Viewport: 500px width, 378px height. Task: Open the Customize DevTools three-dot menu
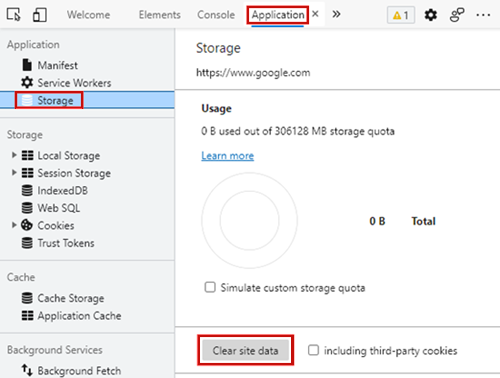(x=483, y=15)
